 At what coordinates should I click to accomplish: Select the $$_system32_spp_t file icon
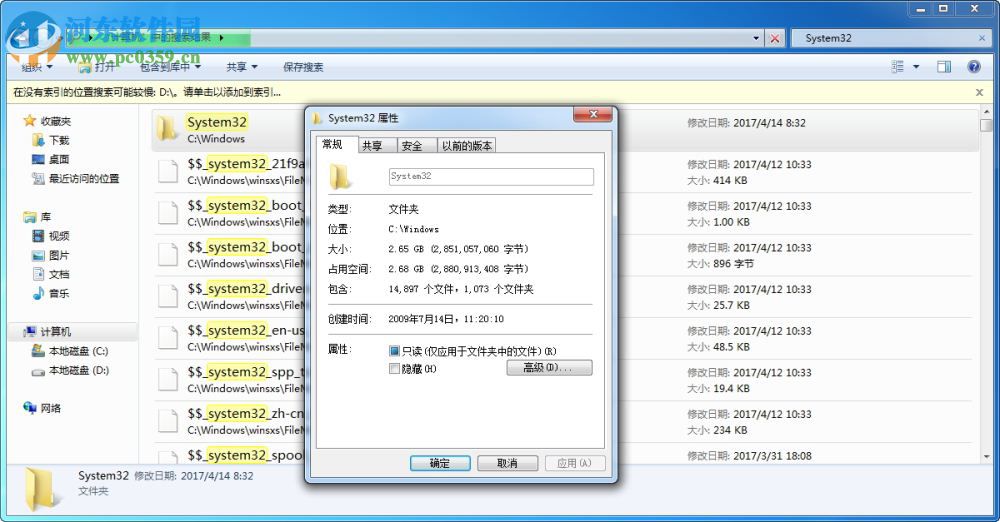click(x=168, y=379)
